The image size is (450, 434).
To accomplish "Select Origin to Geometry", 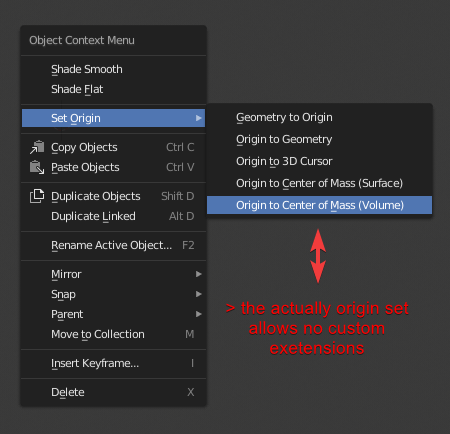I will (x=319, y=139).
